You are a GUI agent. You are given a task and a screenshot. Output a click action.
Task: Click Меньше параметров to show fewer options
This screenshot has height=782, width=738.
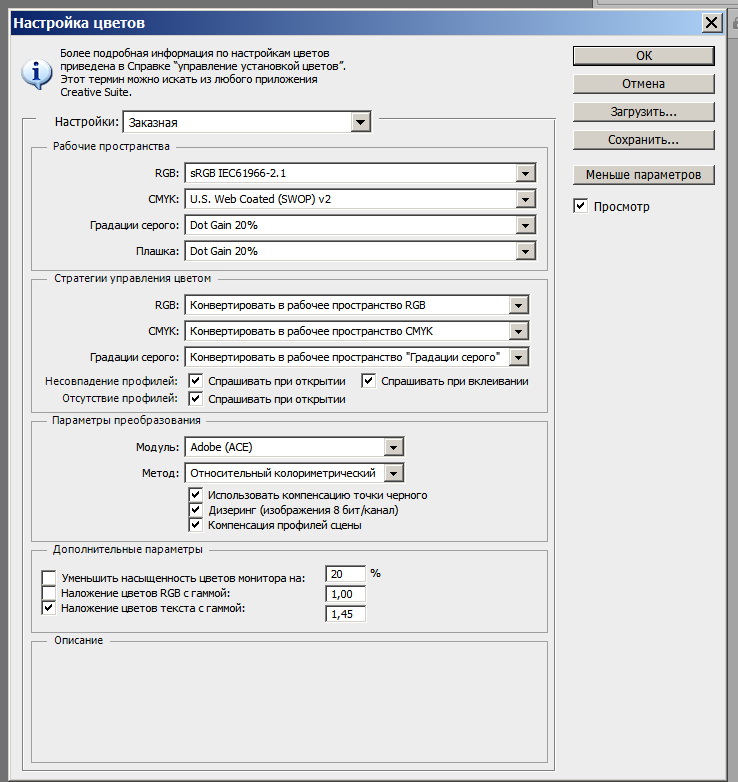[x=643, y=175]
